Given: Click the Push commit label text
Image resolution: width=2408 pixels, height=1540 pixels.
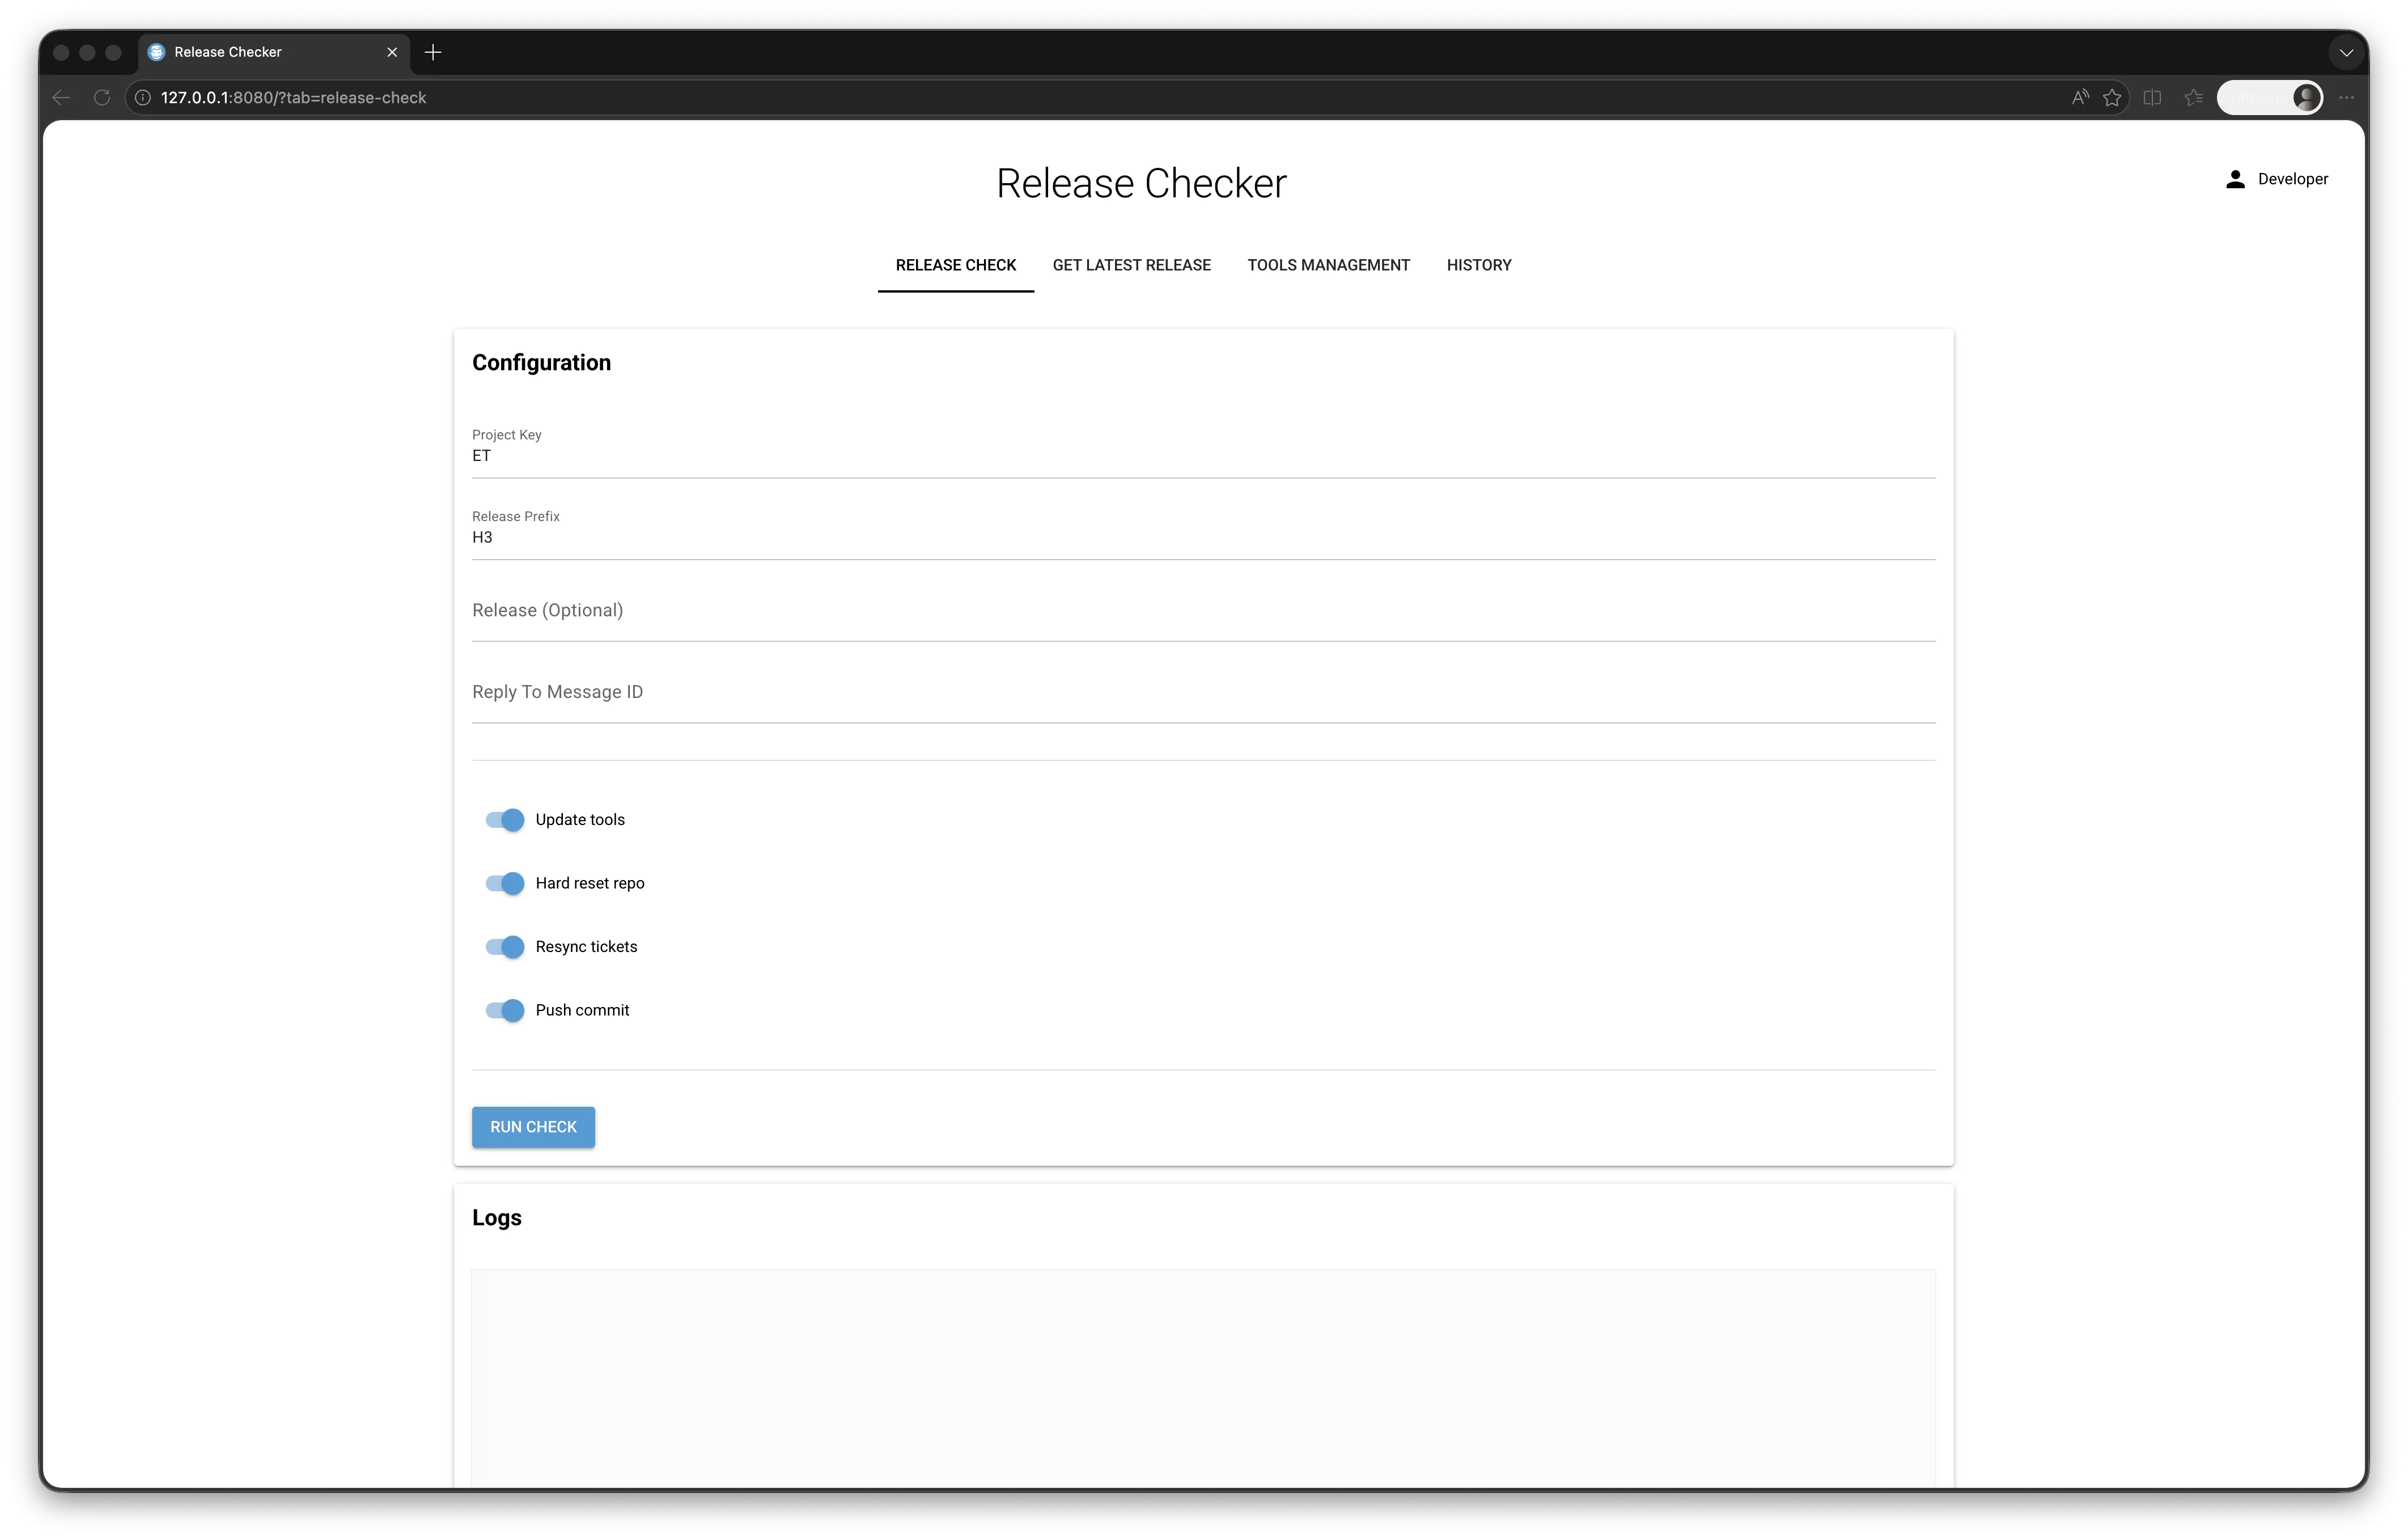Looking at the screenshot, I should coord(582,1010).
